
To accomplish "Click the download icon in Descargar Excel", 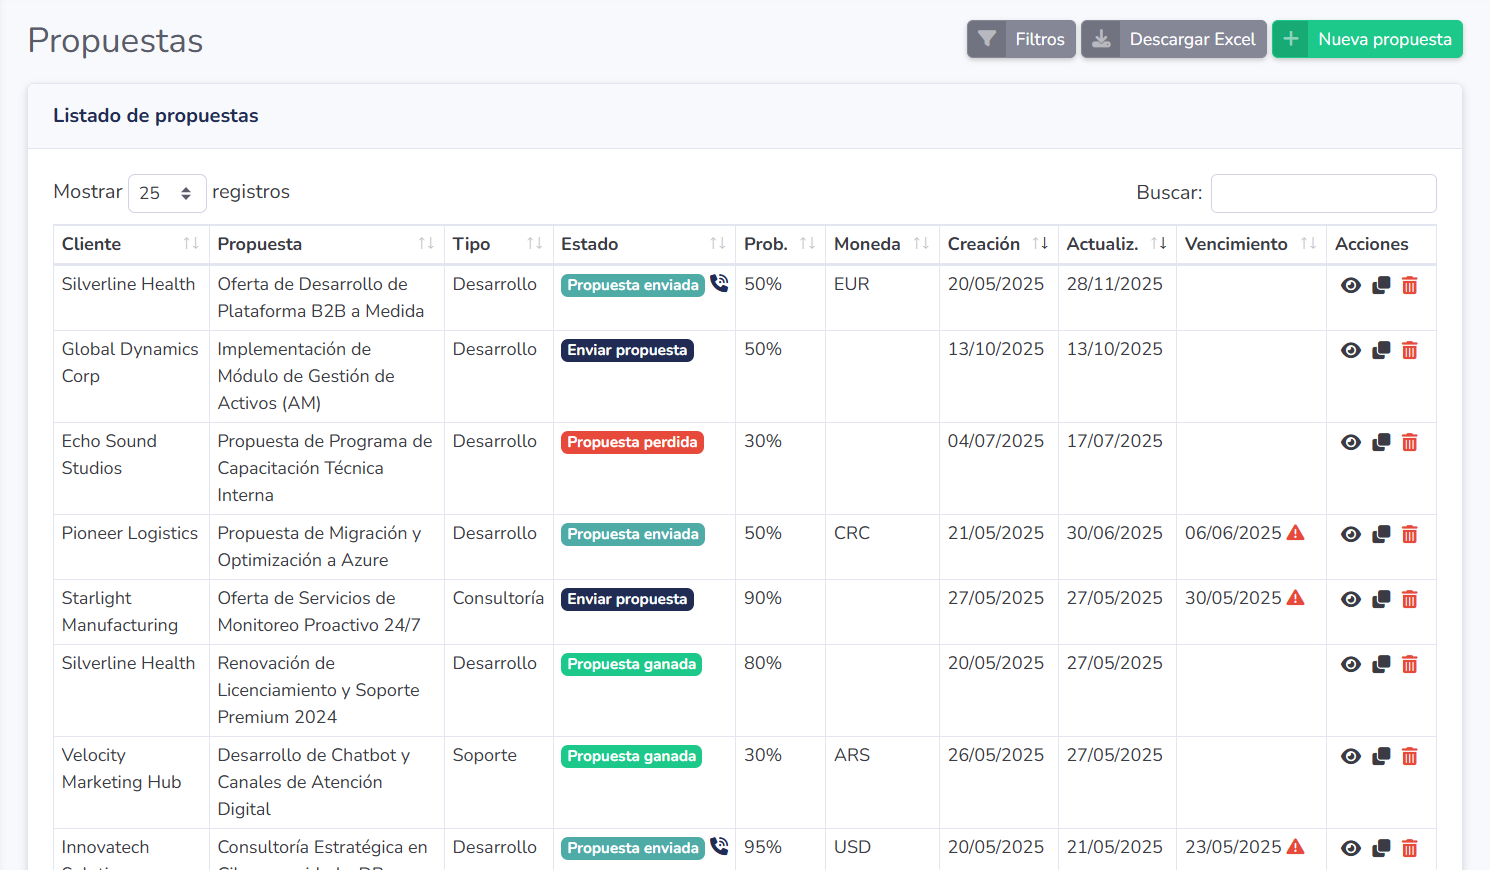I will 1102,38.
